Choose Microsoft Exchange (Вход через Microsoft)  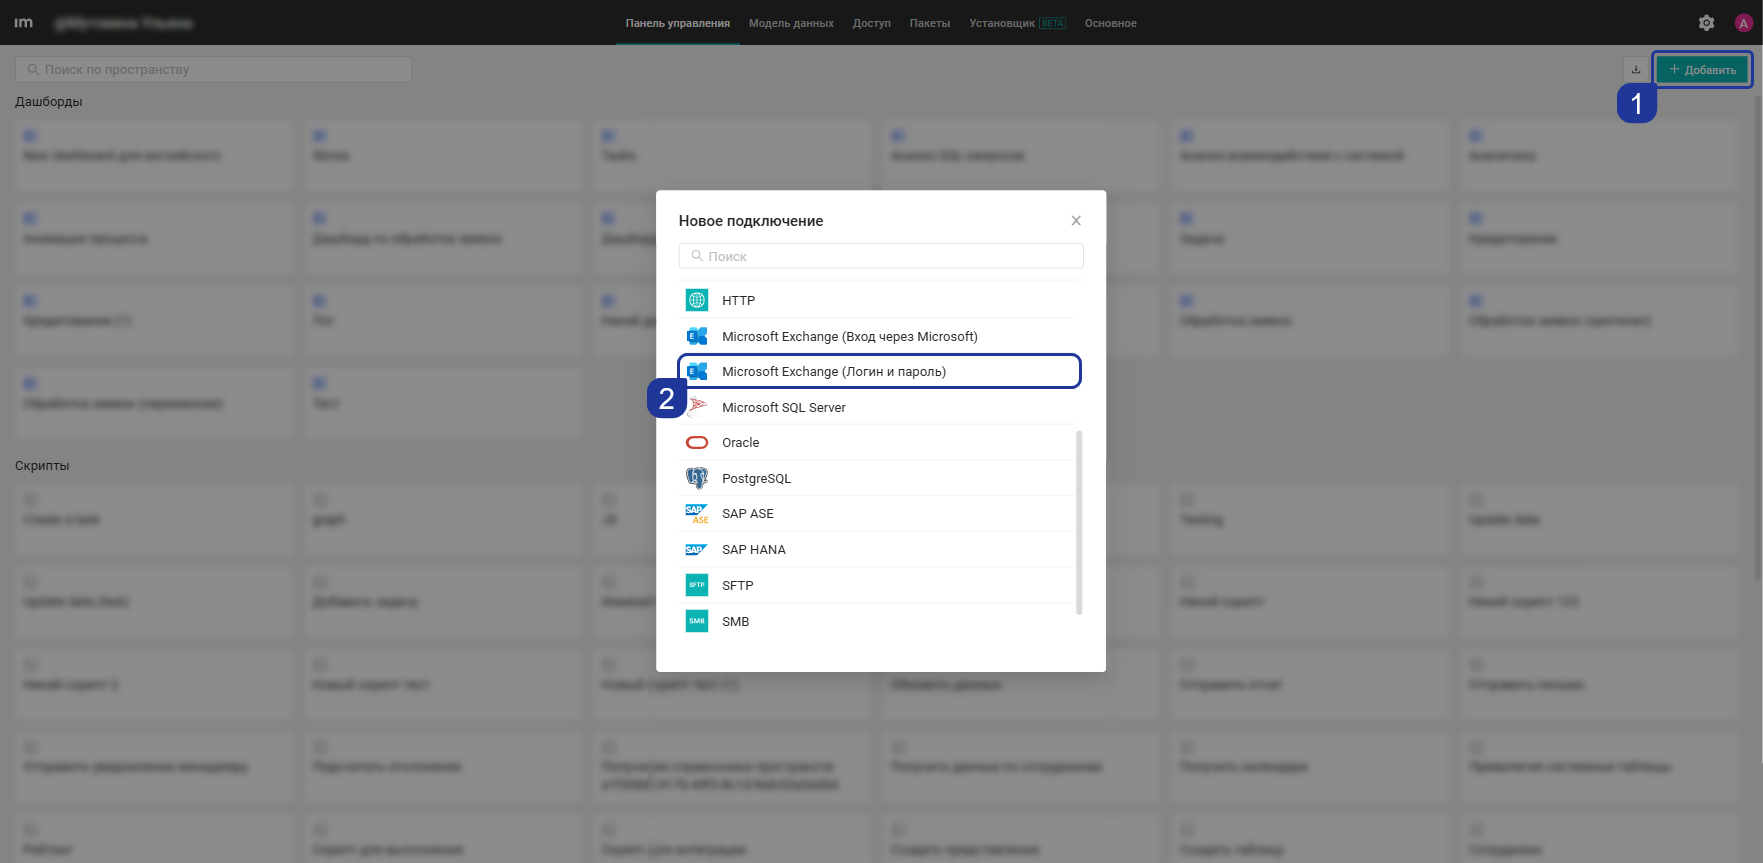click(879, 336)
